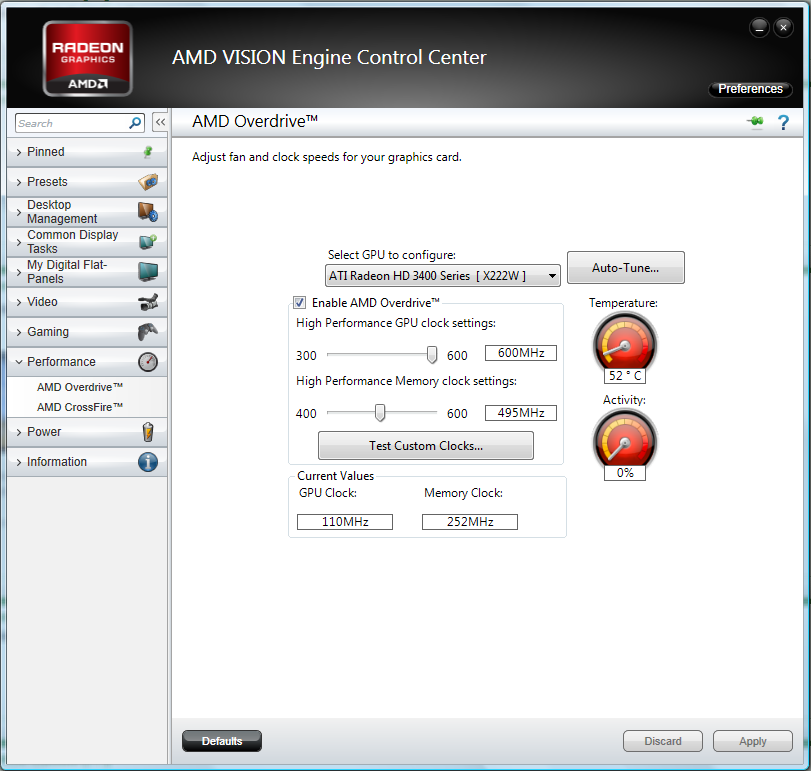Image resolution: width=811 pixels, height=771 pixels.
Task: Click the Presets icon in sidebar
Action: pos(148,182)
